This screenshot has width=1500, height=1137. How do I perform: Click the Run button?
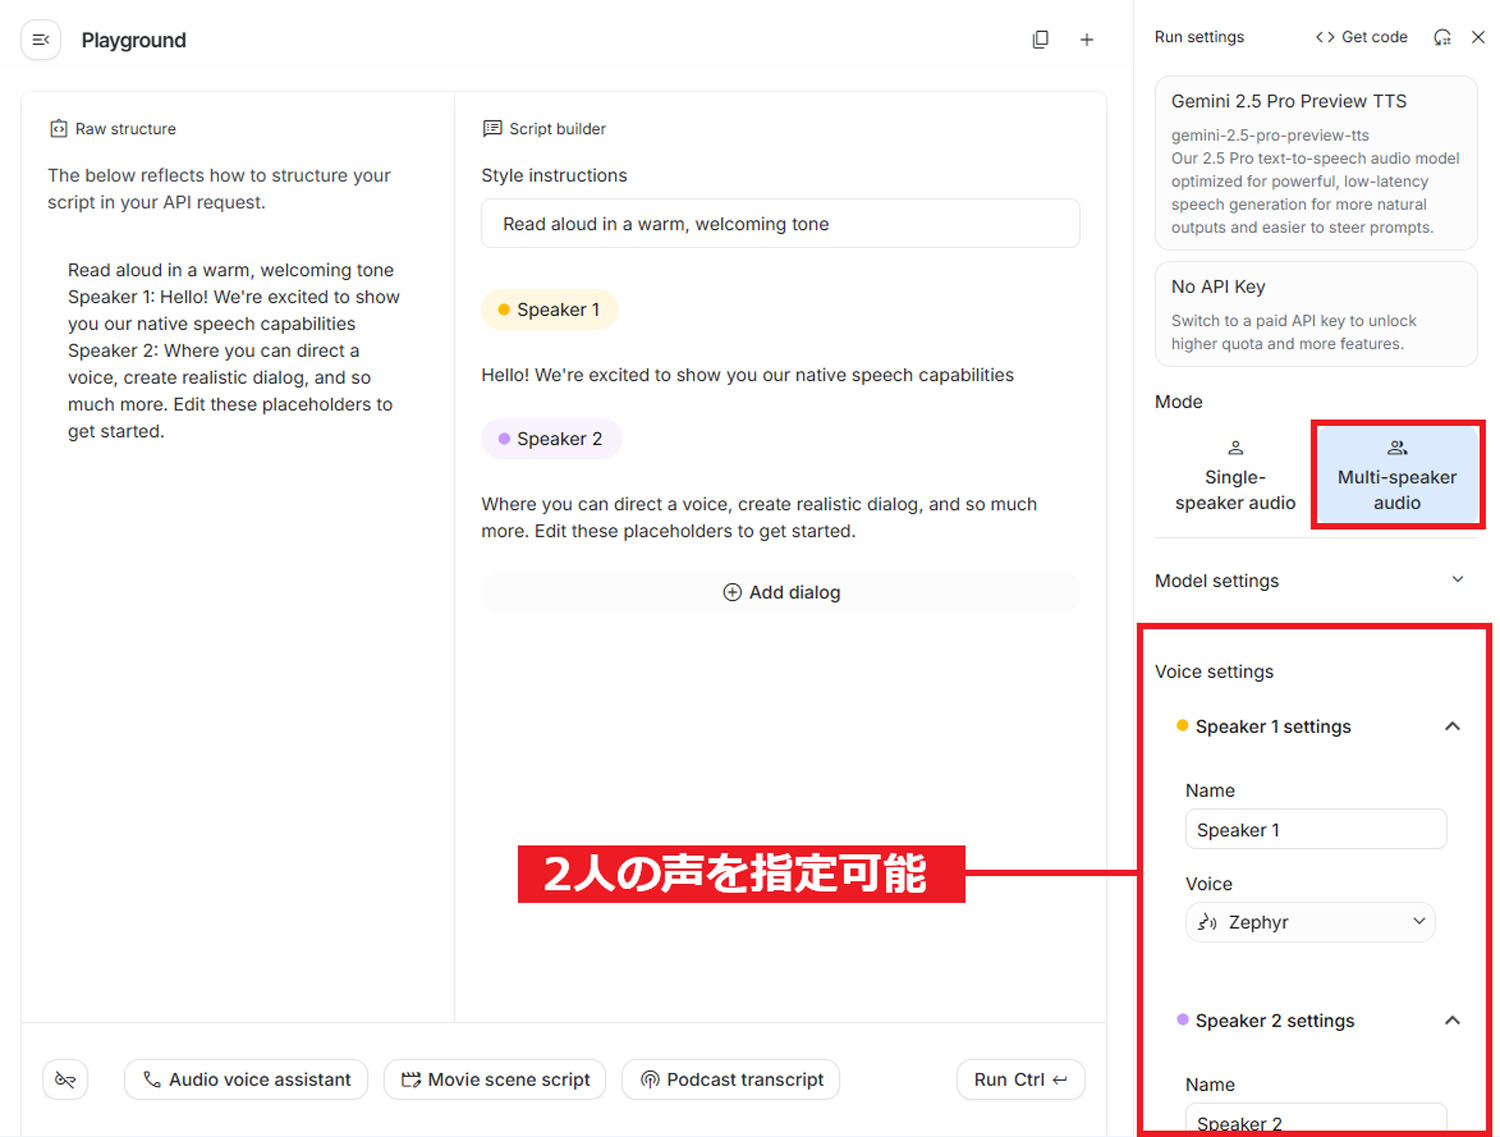(1020, 1079)
